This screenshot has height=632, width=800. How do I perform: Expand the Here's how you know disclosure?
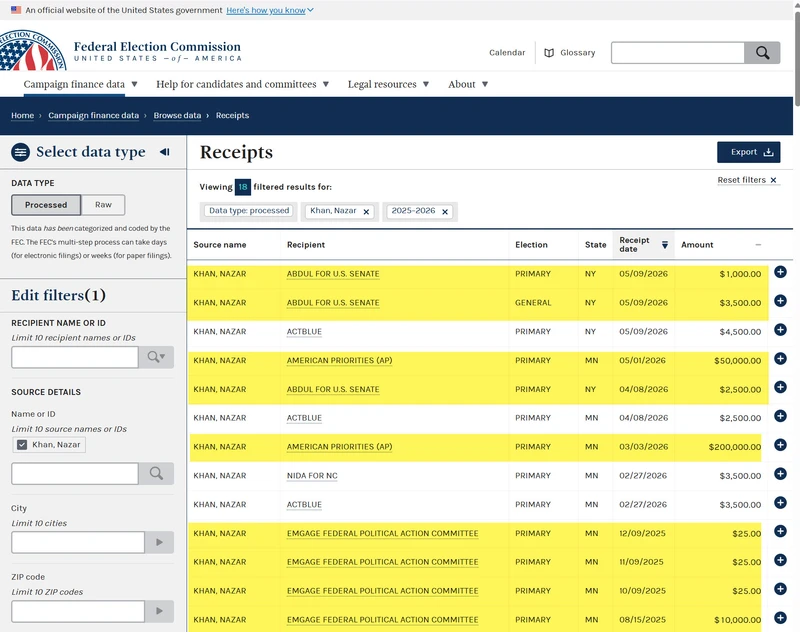coord(270,10)
